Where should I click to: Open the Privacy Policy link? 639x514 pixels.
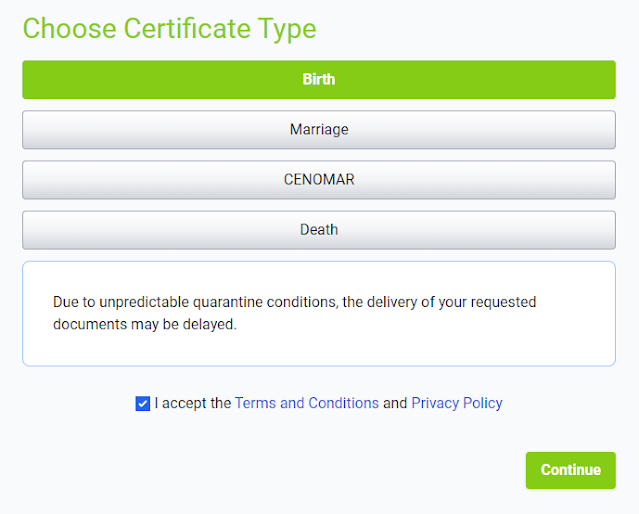point(456,404)
